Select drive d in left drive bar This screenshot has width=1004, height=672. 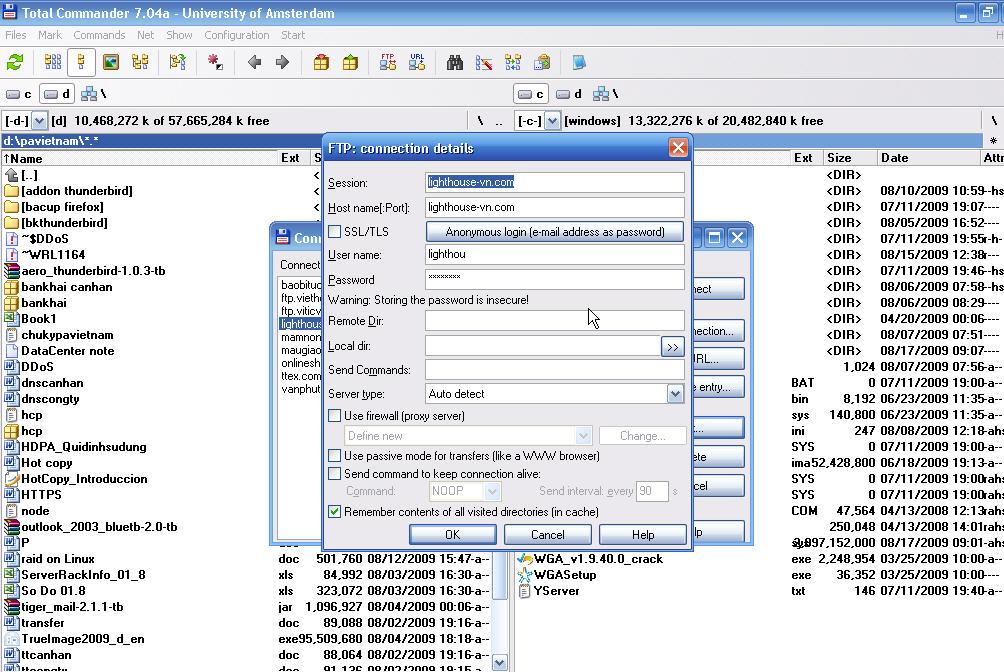[56, 94]
